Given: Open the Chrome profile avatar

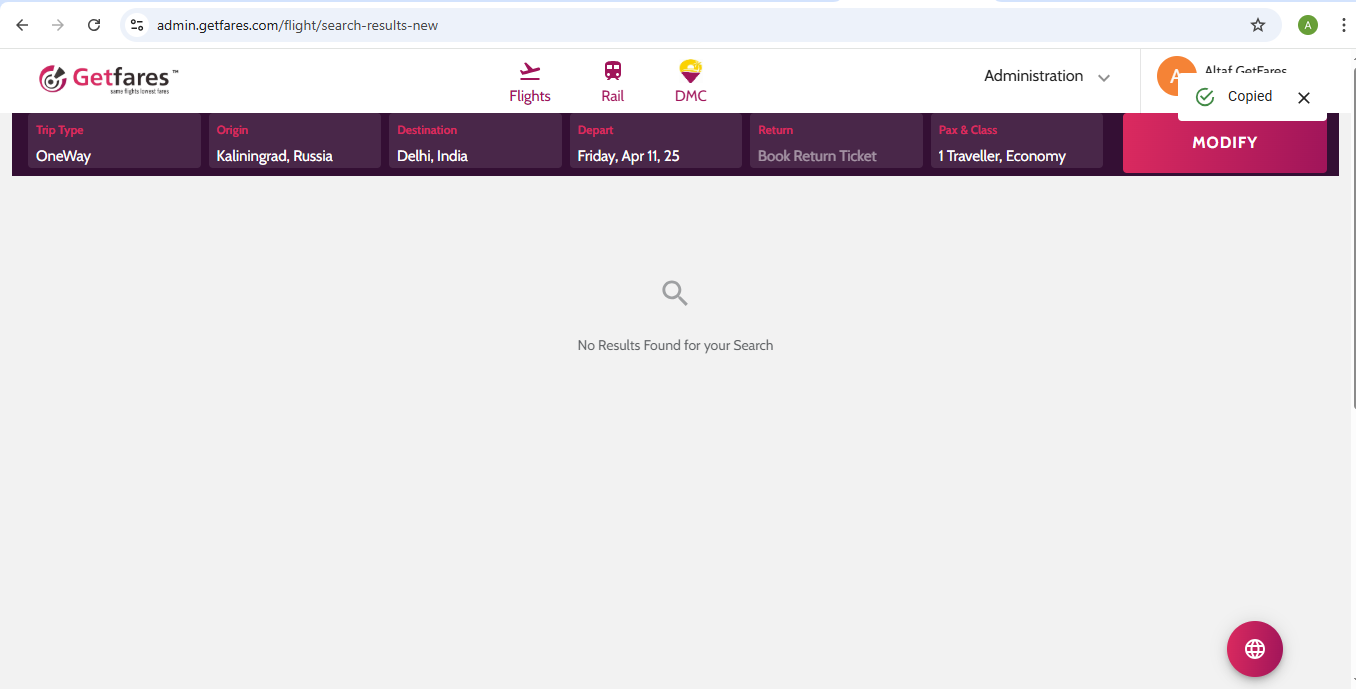Looking at the screenshot, I should pos(1307,25).
